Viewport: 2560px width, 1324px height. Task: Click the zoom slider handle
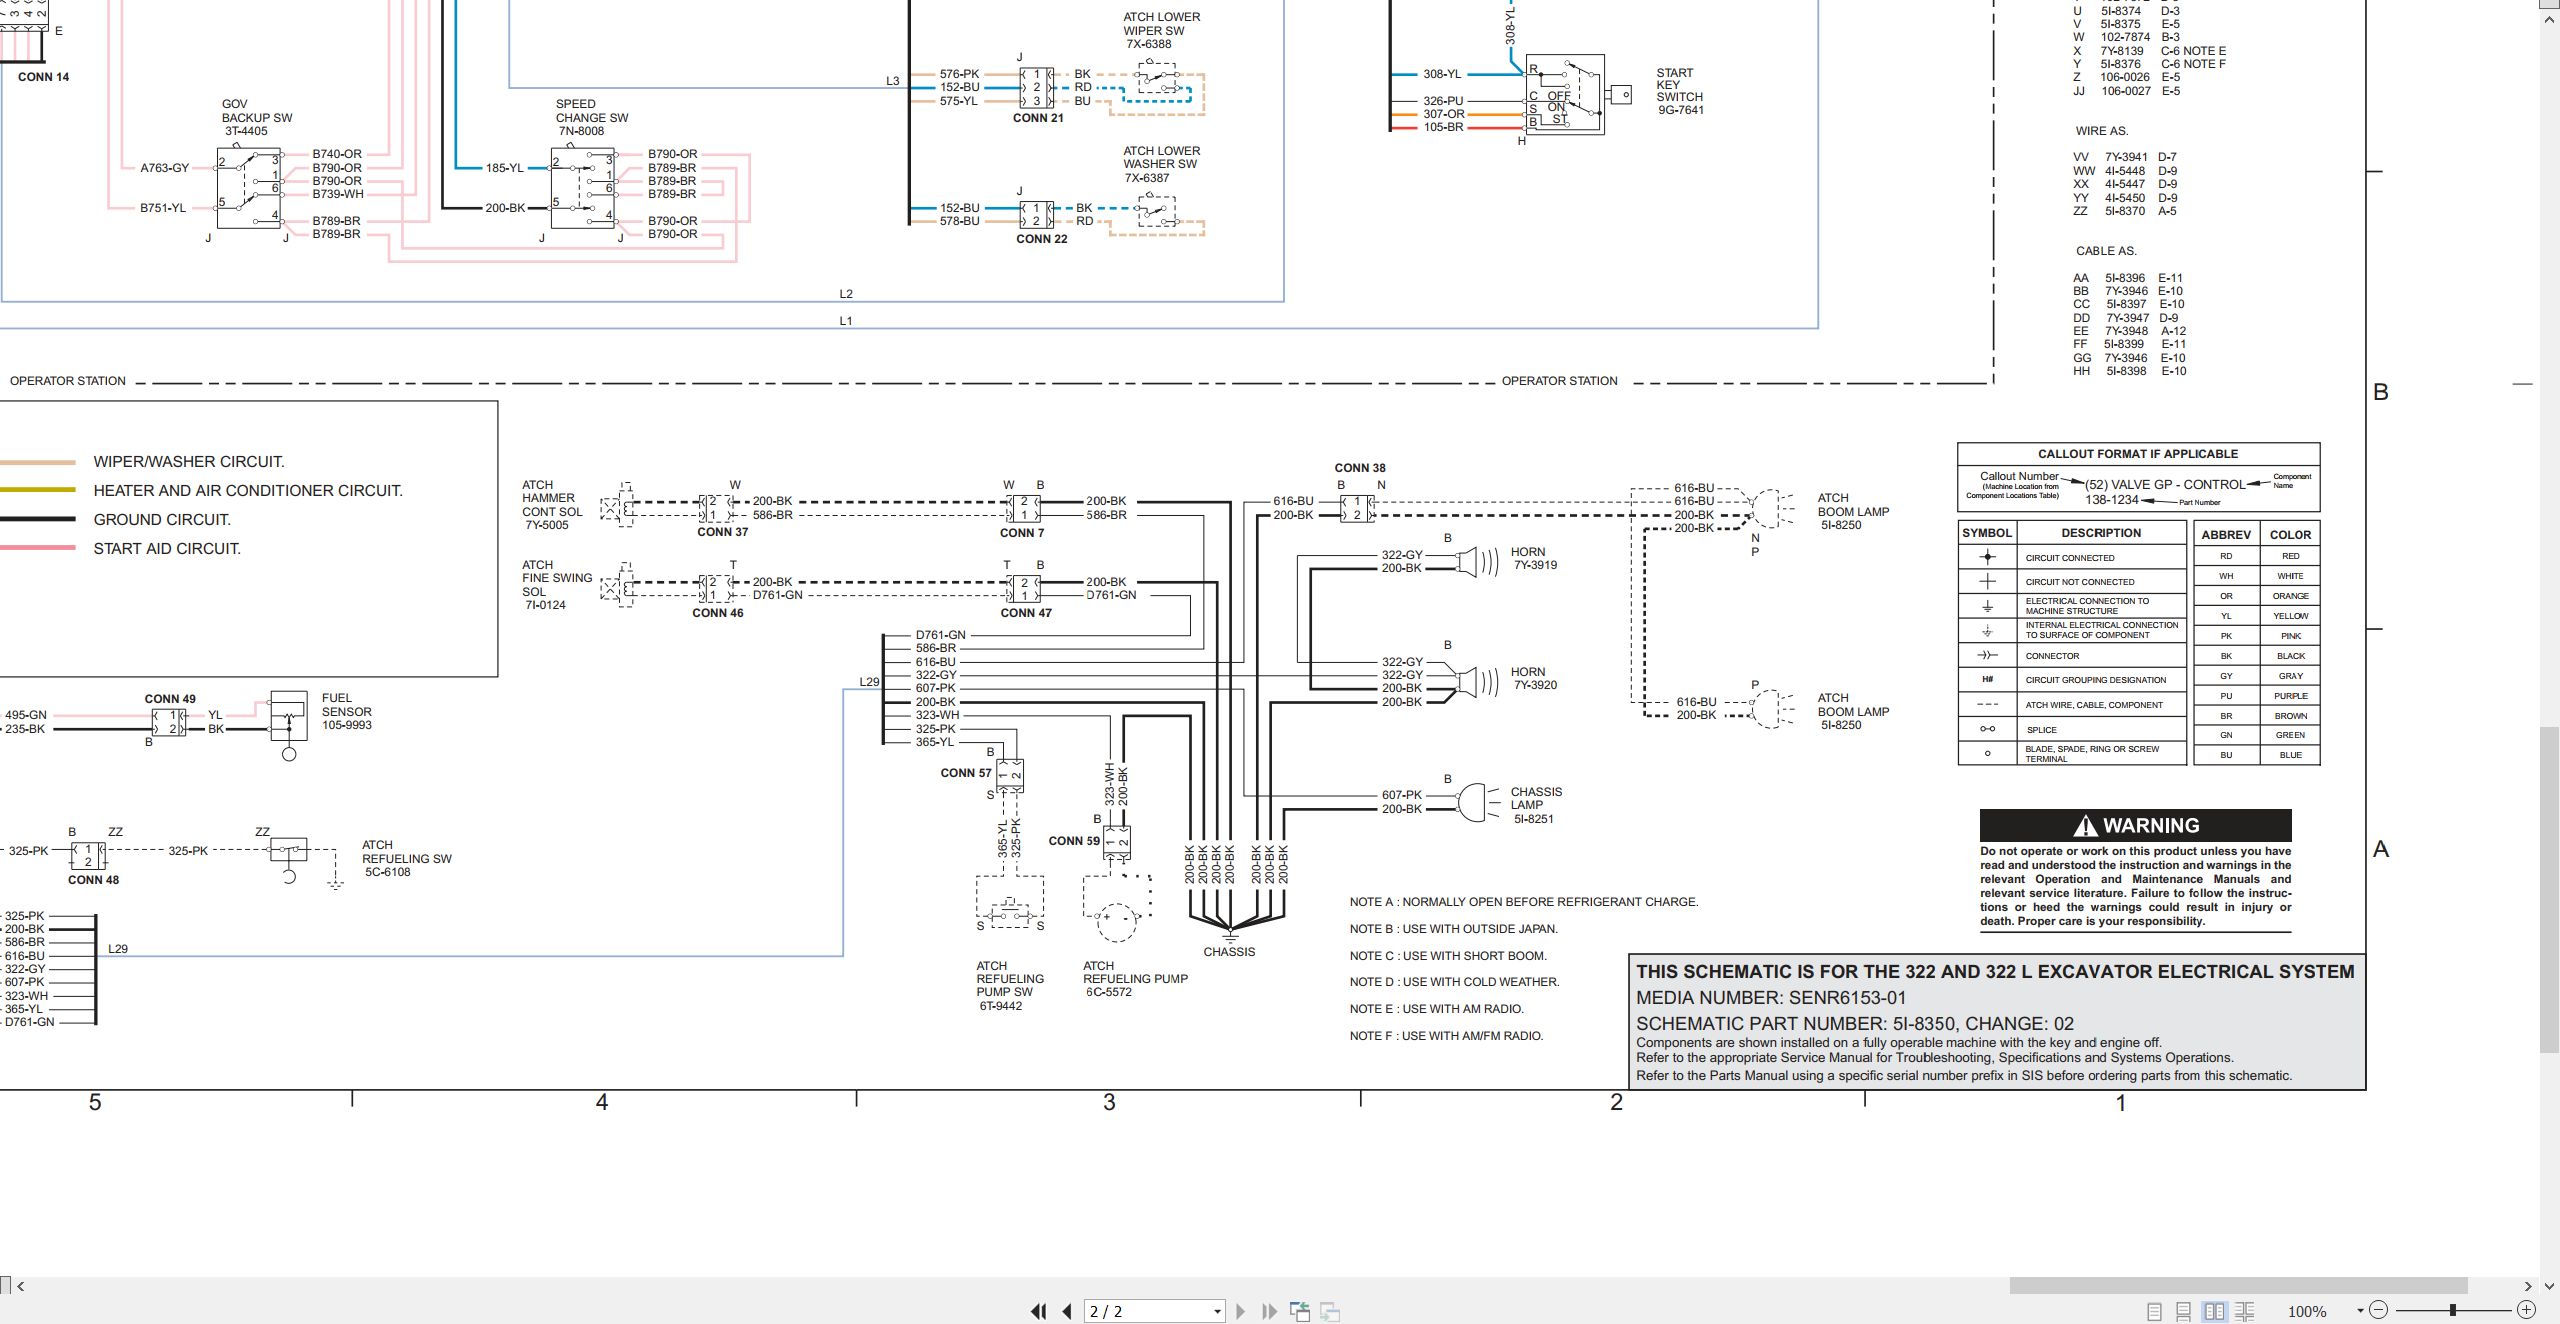tap(2453, 1310)
